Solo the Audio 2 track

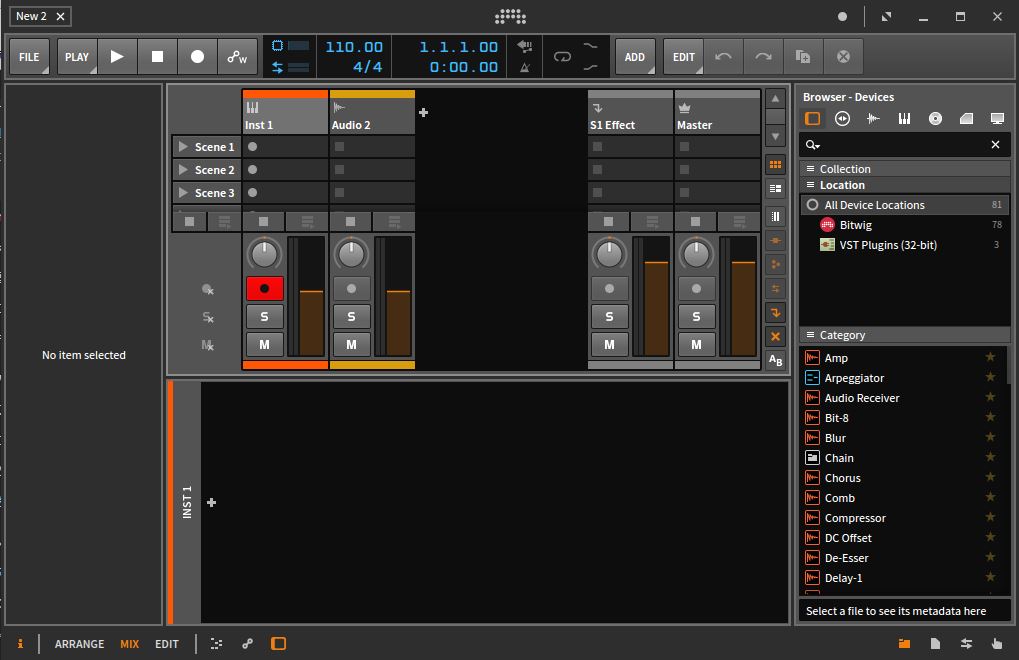click(x=352, y=316)
